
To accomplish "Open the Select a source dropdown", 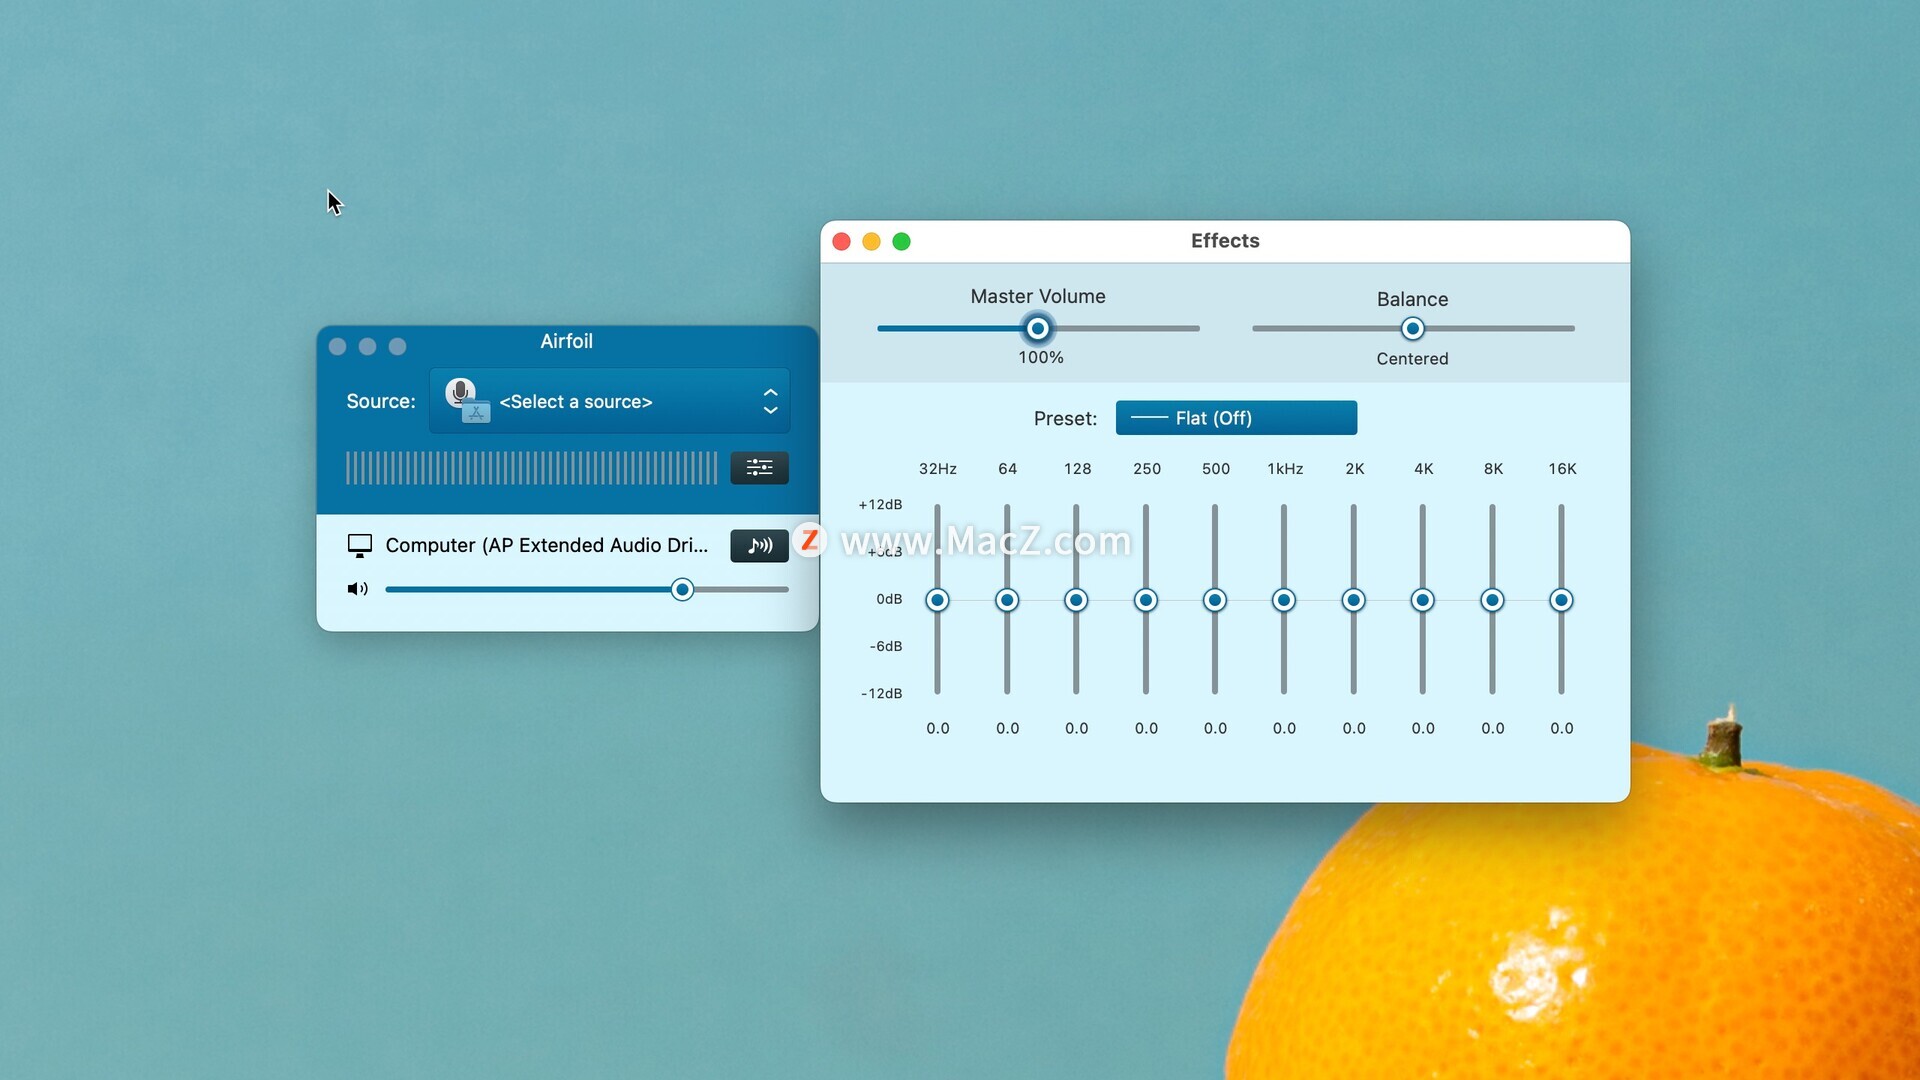I will [609, 401].
